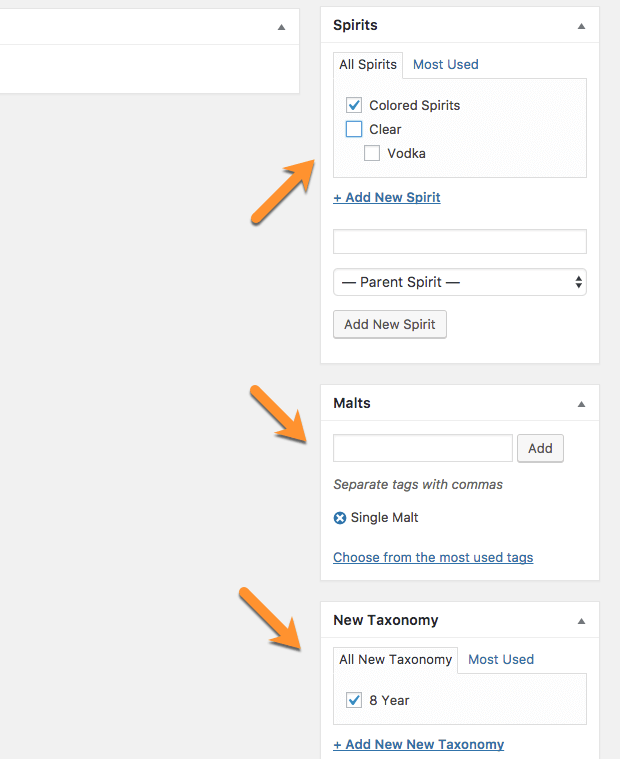620x759 pixels.
Task: Switch to Most Used spirits tab
Action: [445, 64]
